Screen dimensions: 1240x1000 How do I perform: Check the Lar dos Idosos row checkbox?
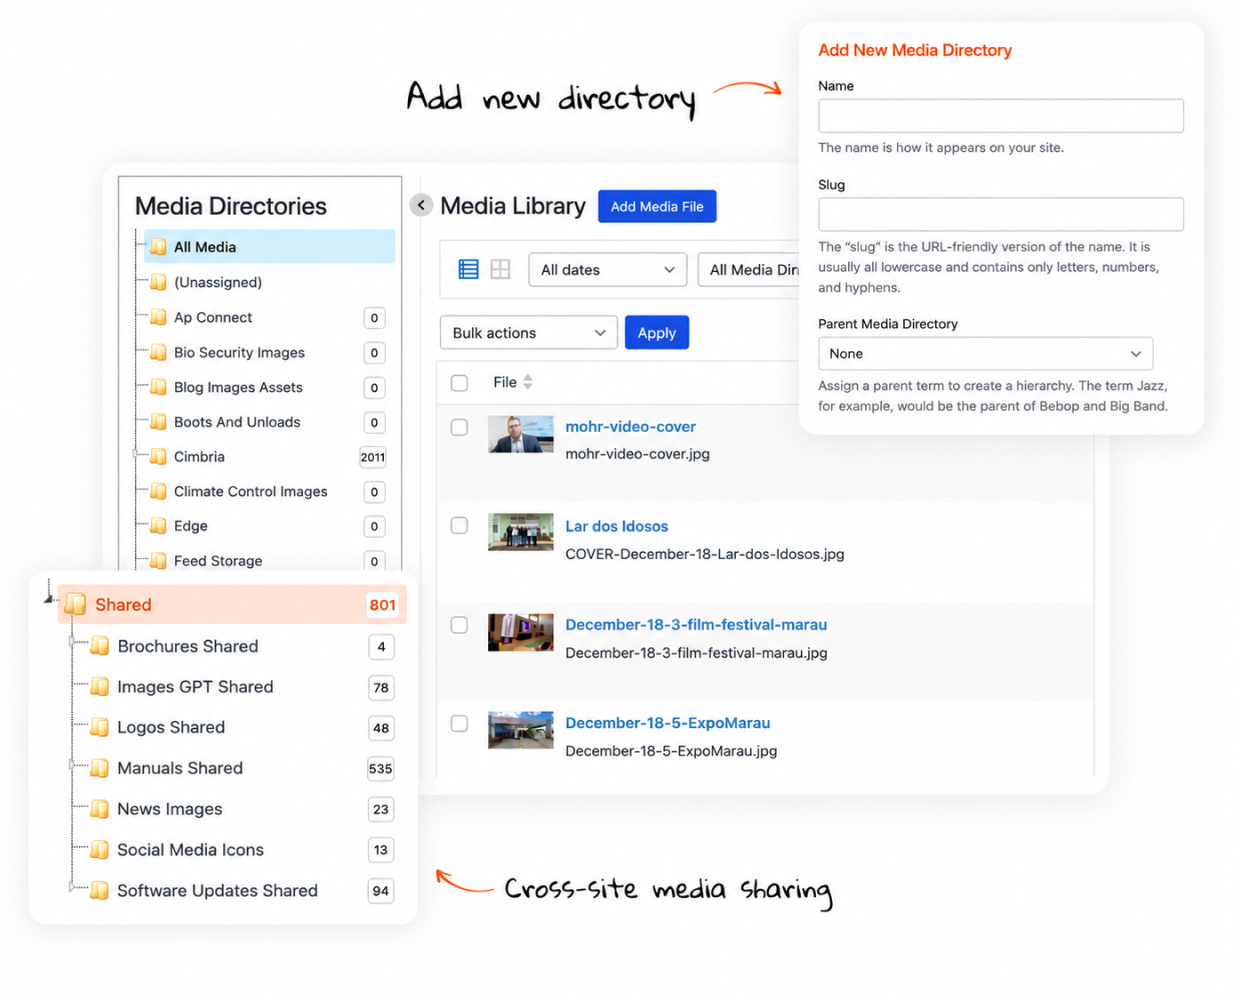tap(459, 525)
